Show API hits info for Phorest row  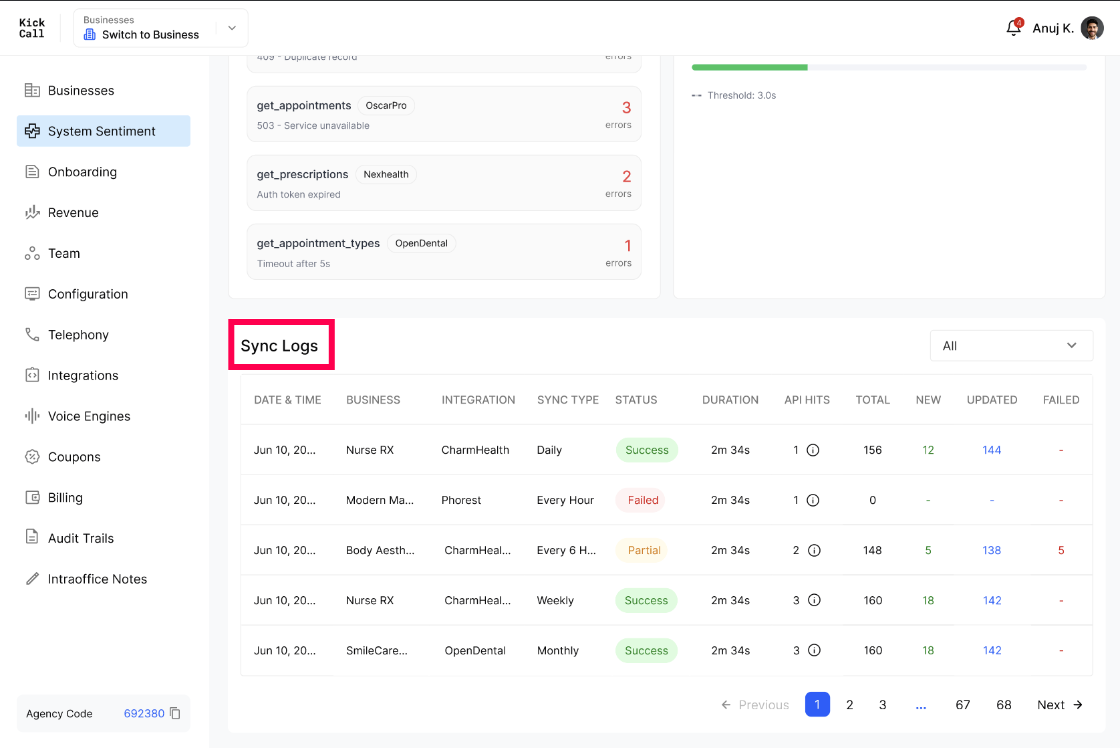[x=813, y=500]
